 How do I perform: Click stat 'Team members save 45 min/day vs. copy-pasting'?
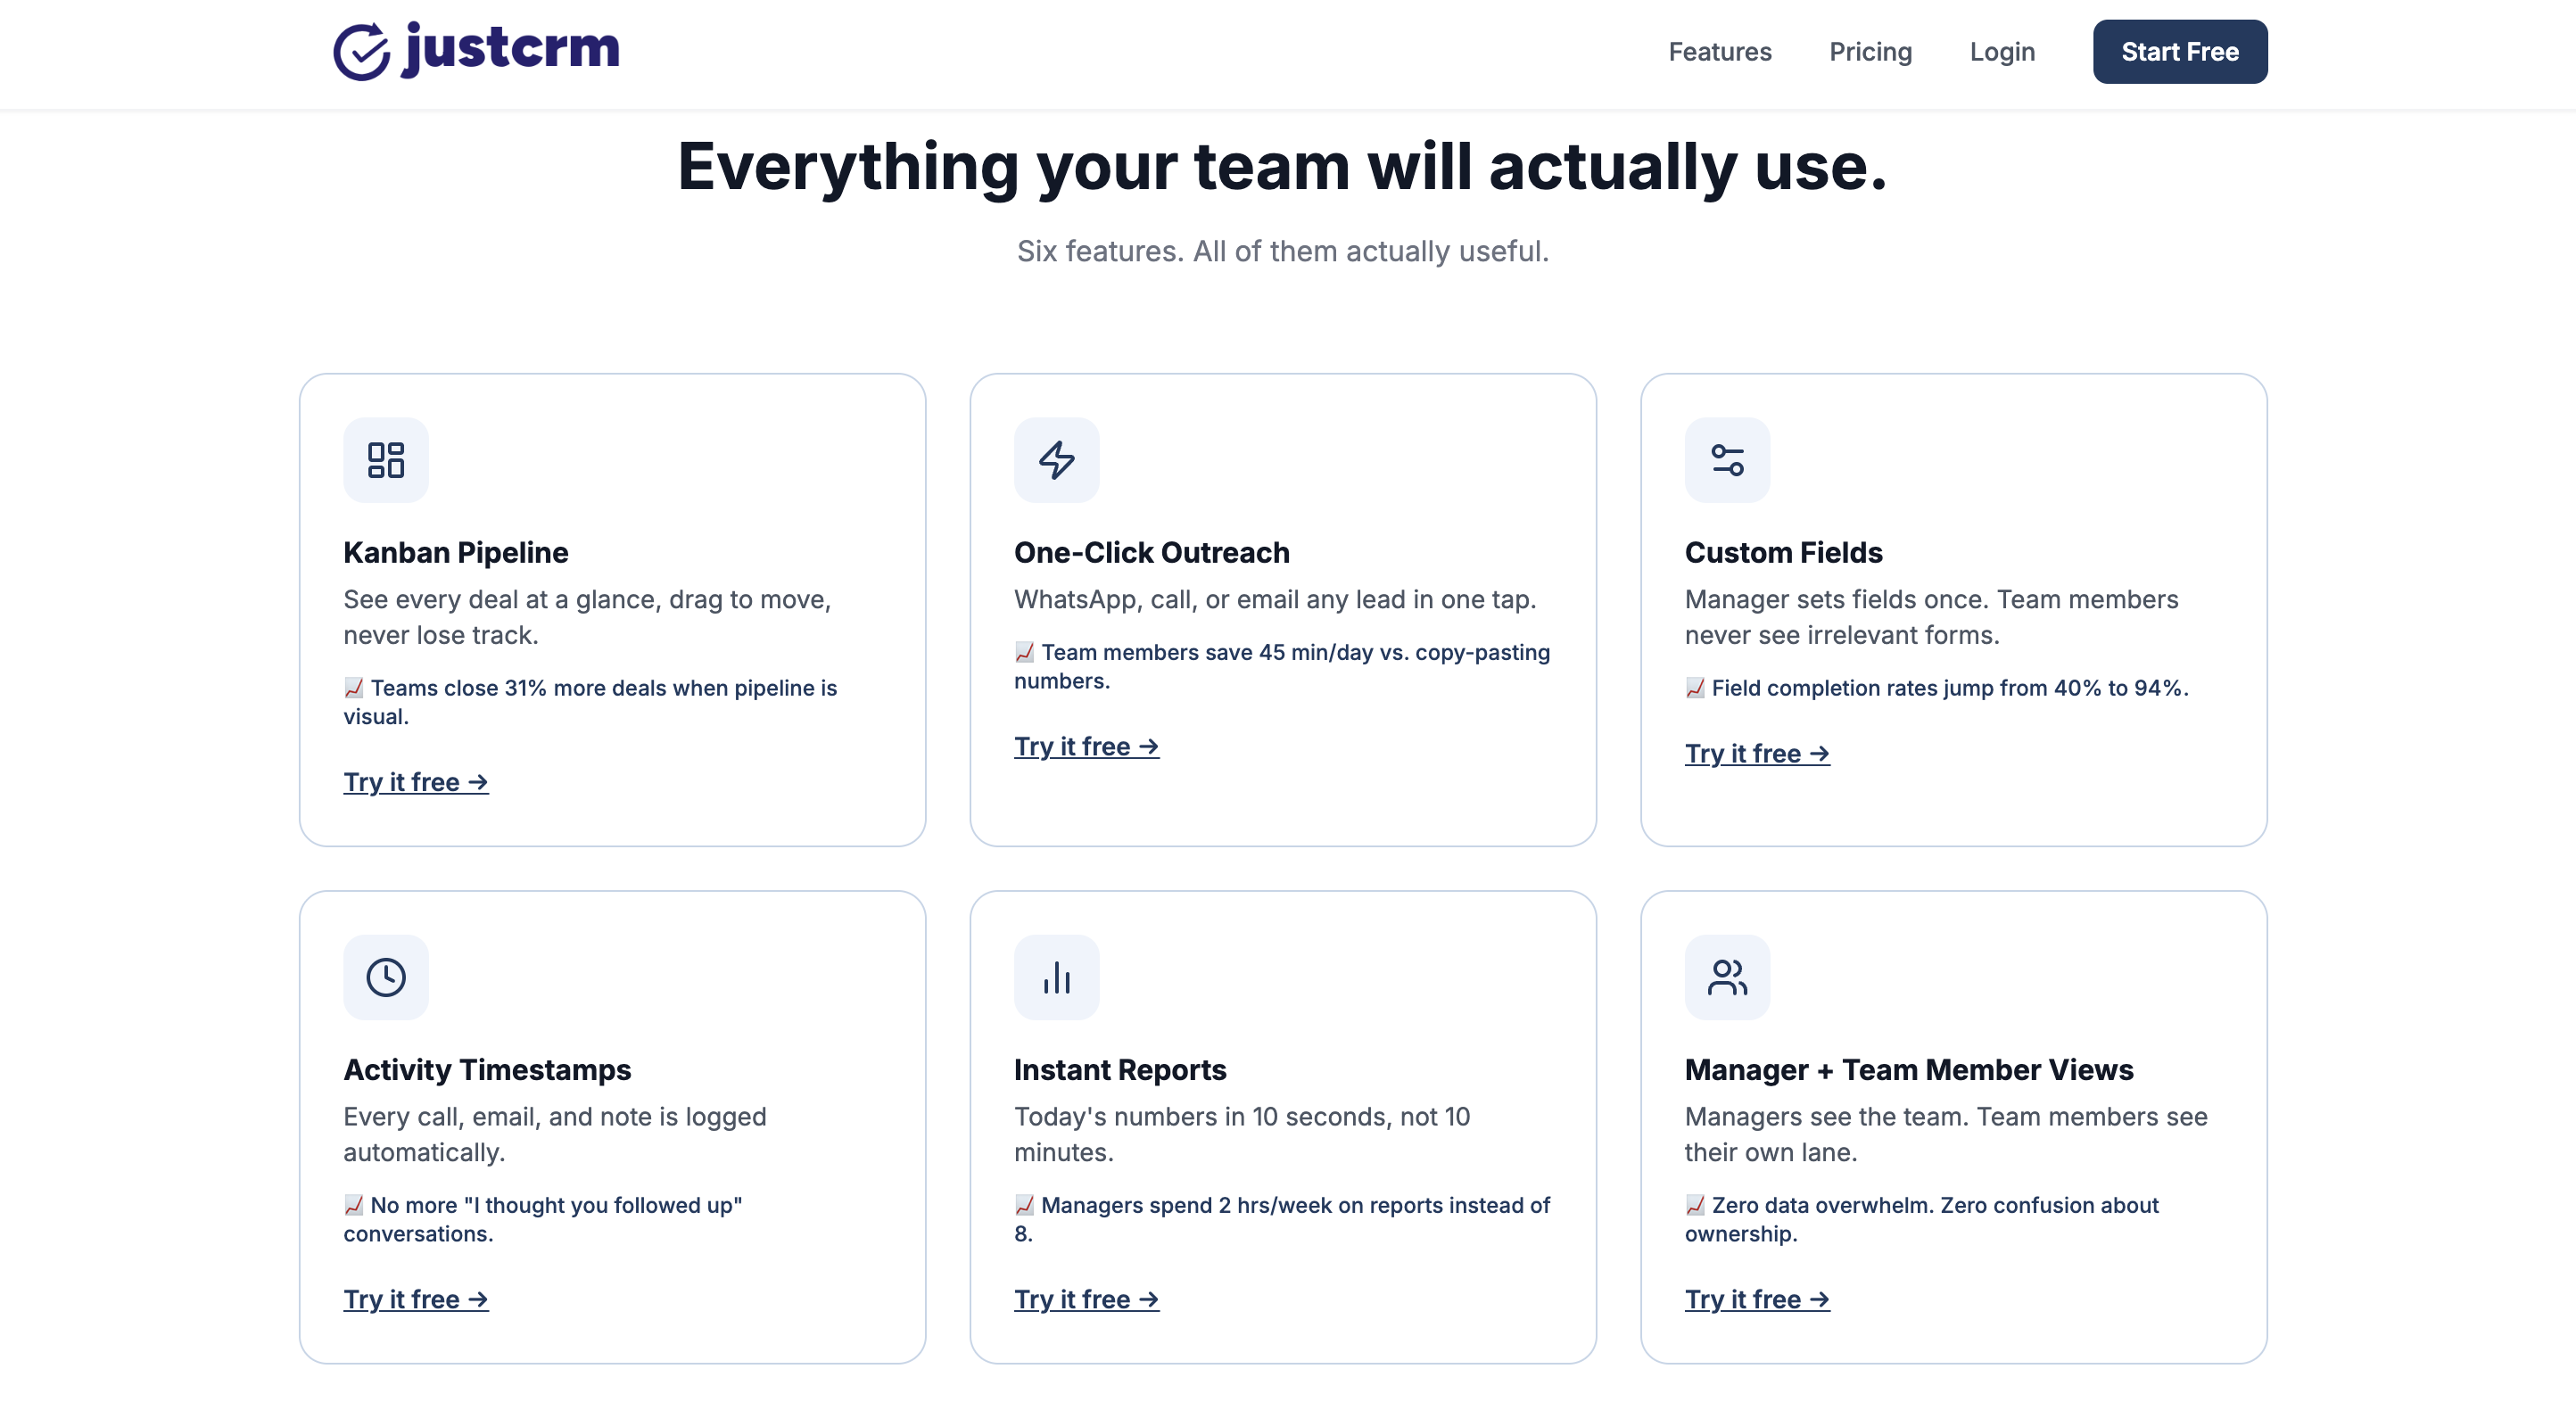point(1296,652)
